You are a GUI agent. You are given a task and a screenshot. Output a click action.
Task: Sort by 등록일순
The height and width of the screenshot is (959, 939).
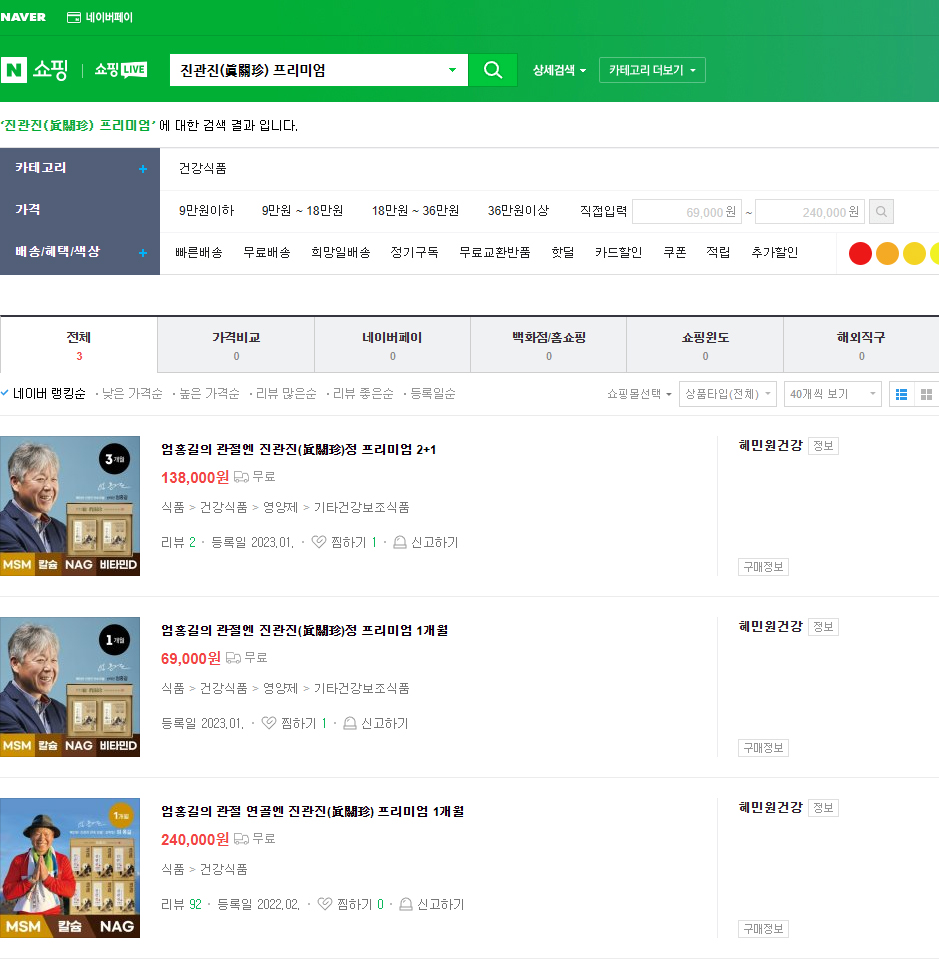click(x=432, y=394)
